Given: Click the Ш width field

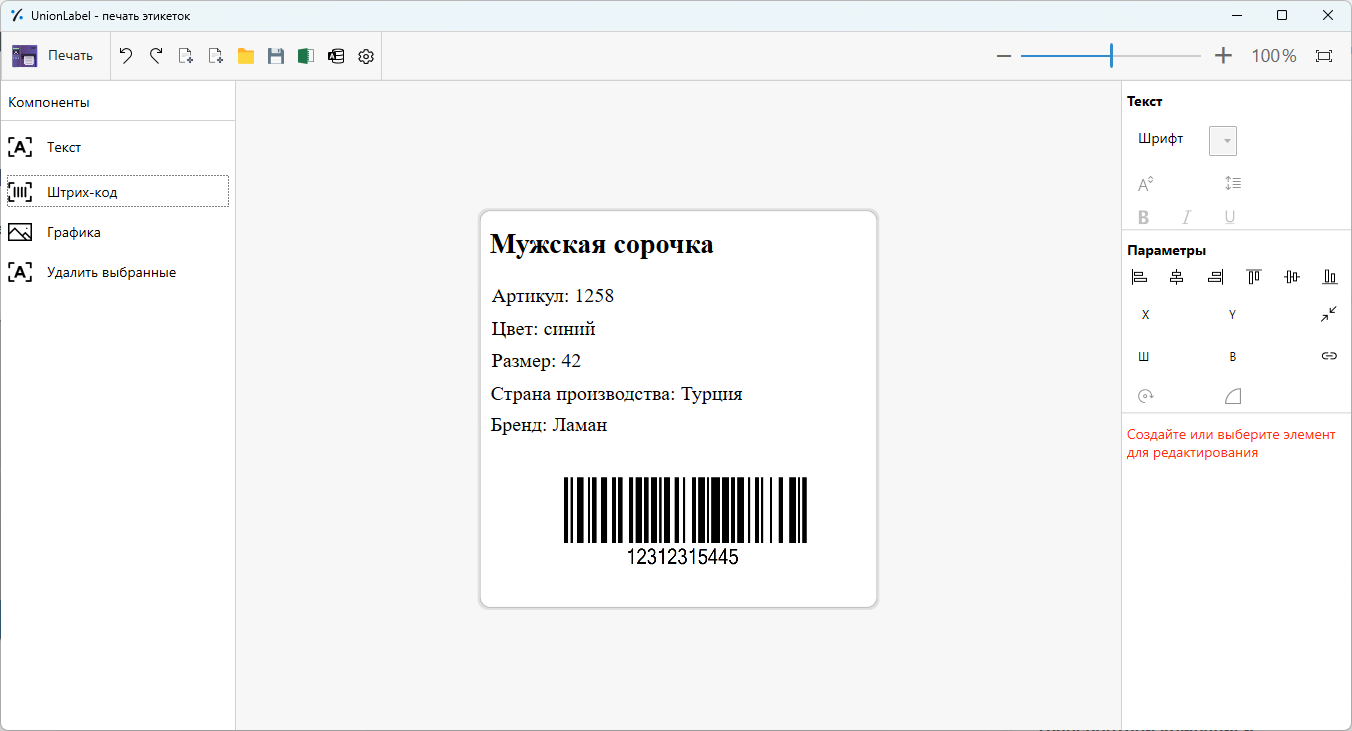Looking at the screenshot, I should [x=1144, y=356].
